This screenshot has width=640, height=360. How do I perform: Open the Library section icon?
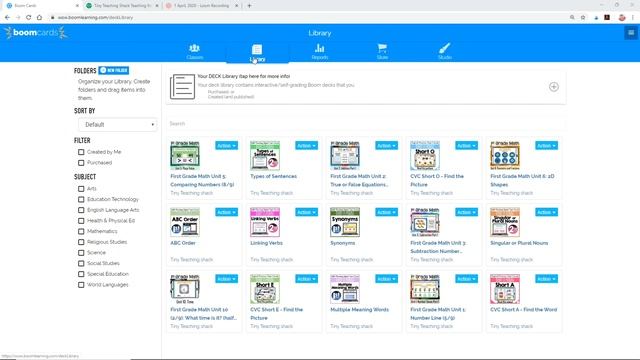257,49
